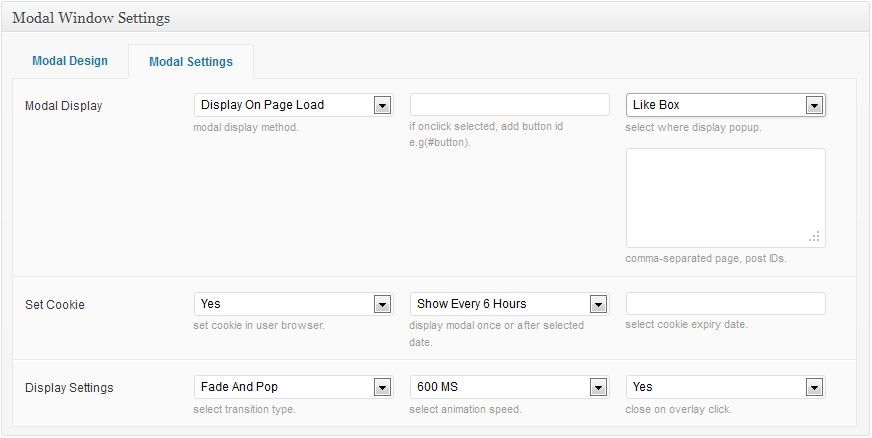Viewport: 872px width, 438px height.
Task: Click the onclick button id input field
Action: click(x=509, y=105)
